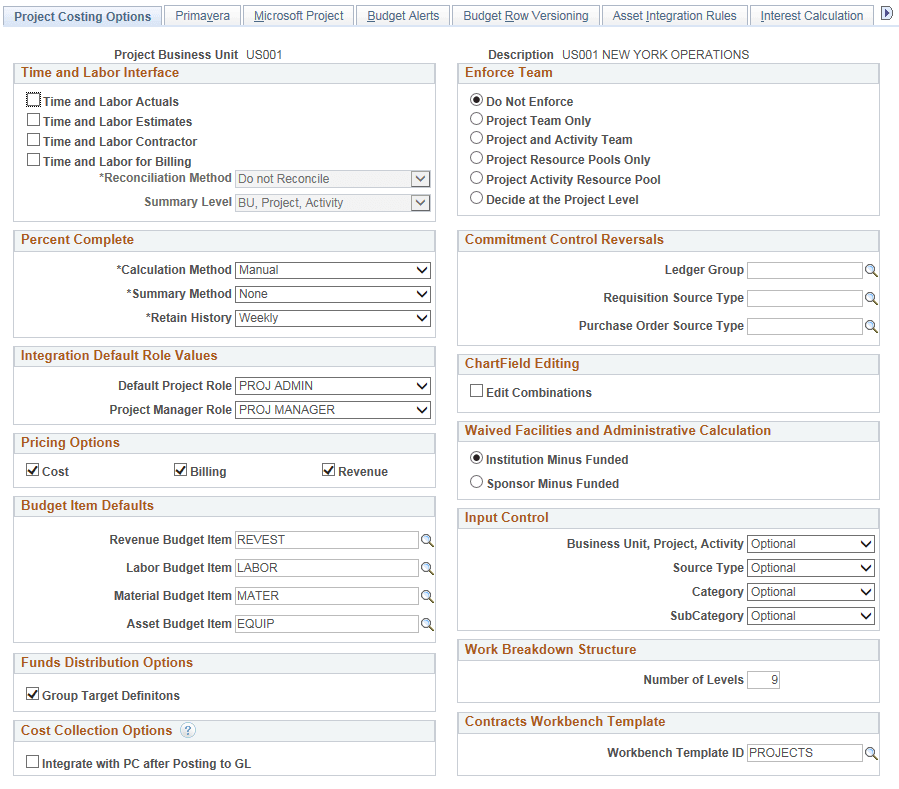
Task: Check the Edit Combinations box
Action: [477, 390]
